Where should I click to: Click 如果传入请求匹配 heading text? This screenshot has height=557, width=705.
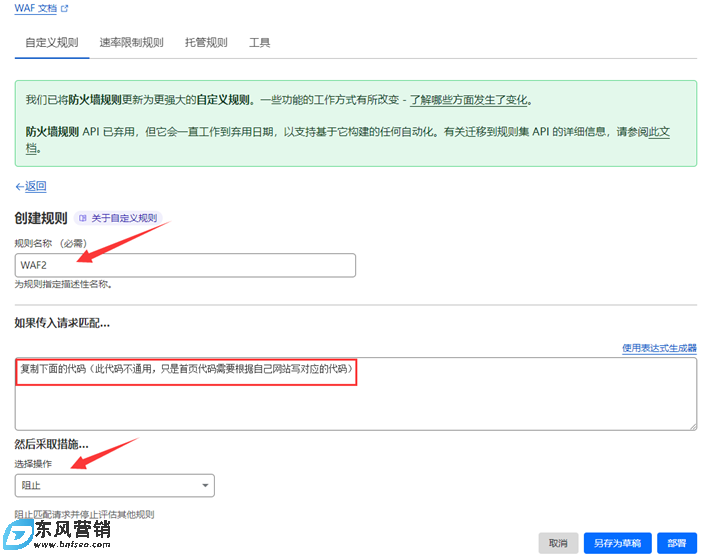pos(62,323)
